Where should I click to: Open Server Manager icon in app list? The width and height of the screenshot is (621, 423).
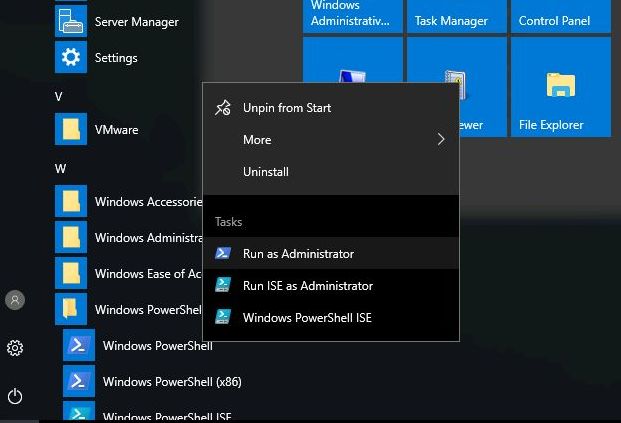point(71,21)
